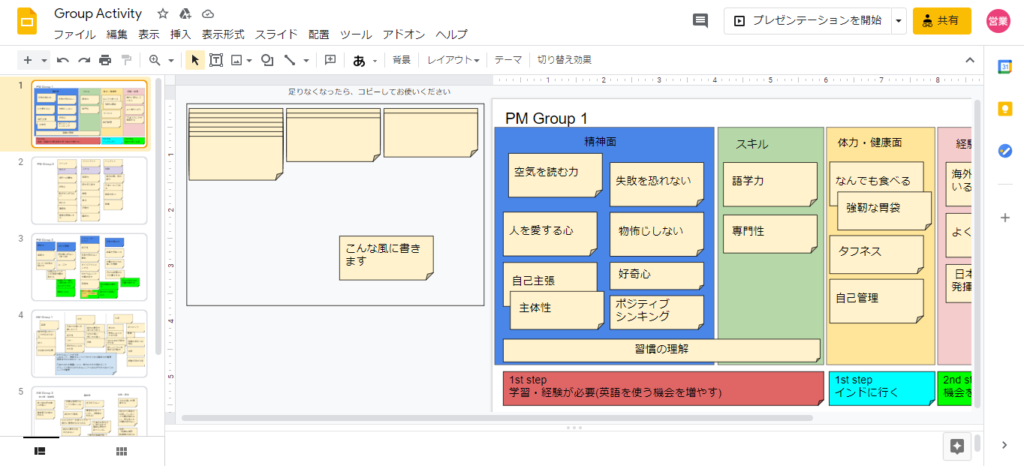Select slide 2 thumbnail

(x=89, y=191)
